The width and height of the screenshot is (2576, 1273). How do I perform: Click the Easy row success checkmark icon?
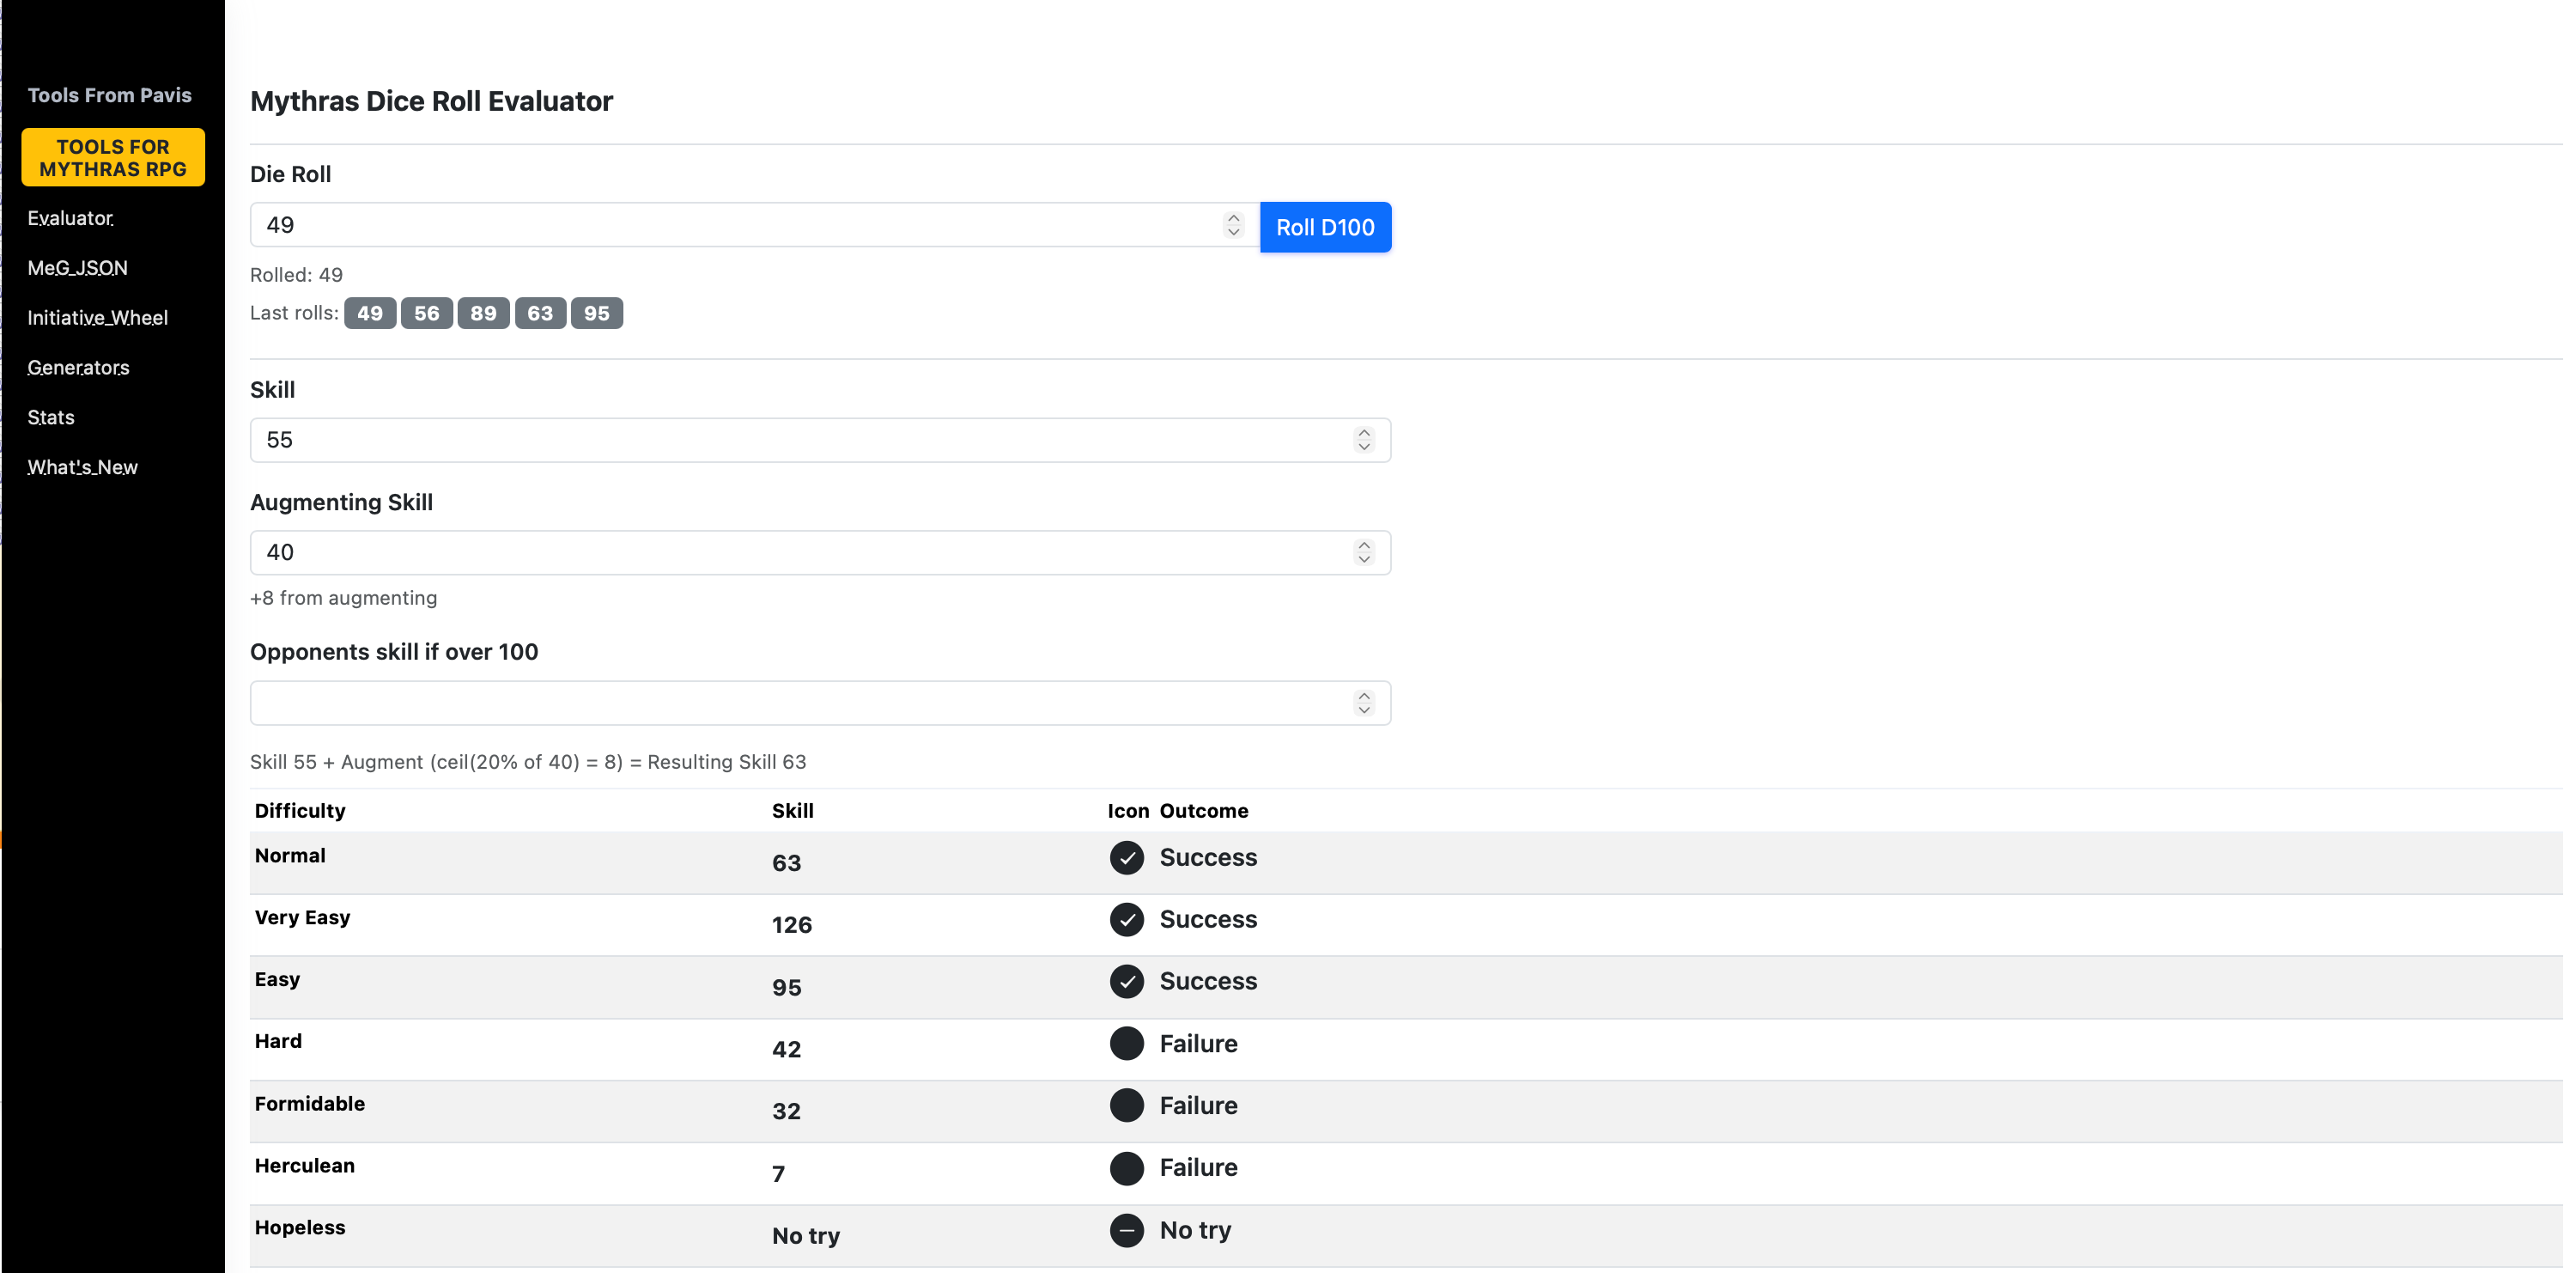(x=1126, y=982)
